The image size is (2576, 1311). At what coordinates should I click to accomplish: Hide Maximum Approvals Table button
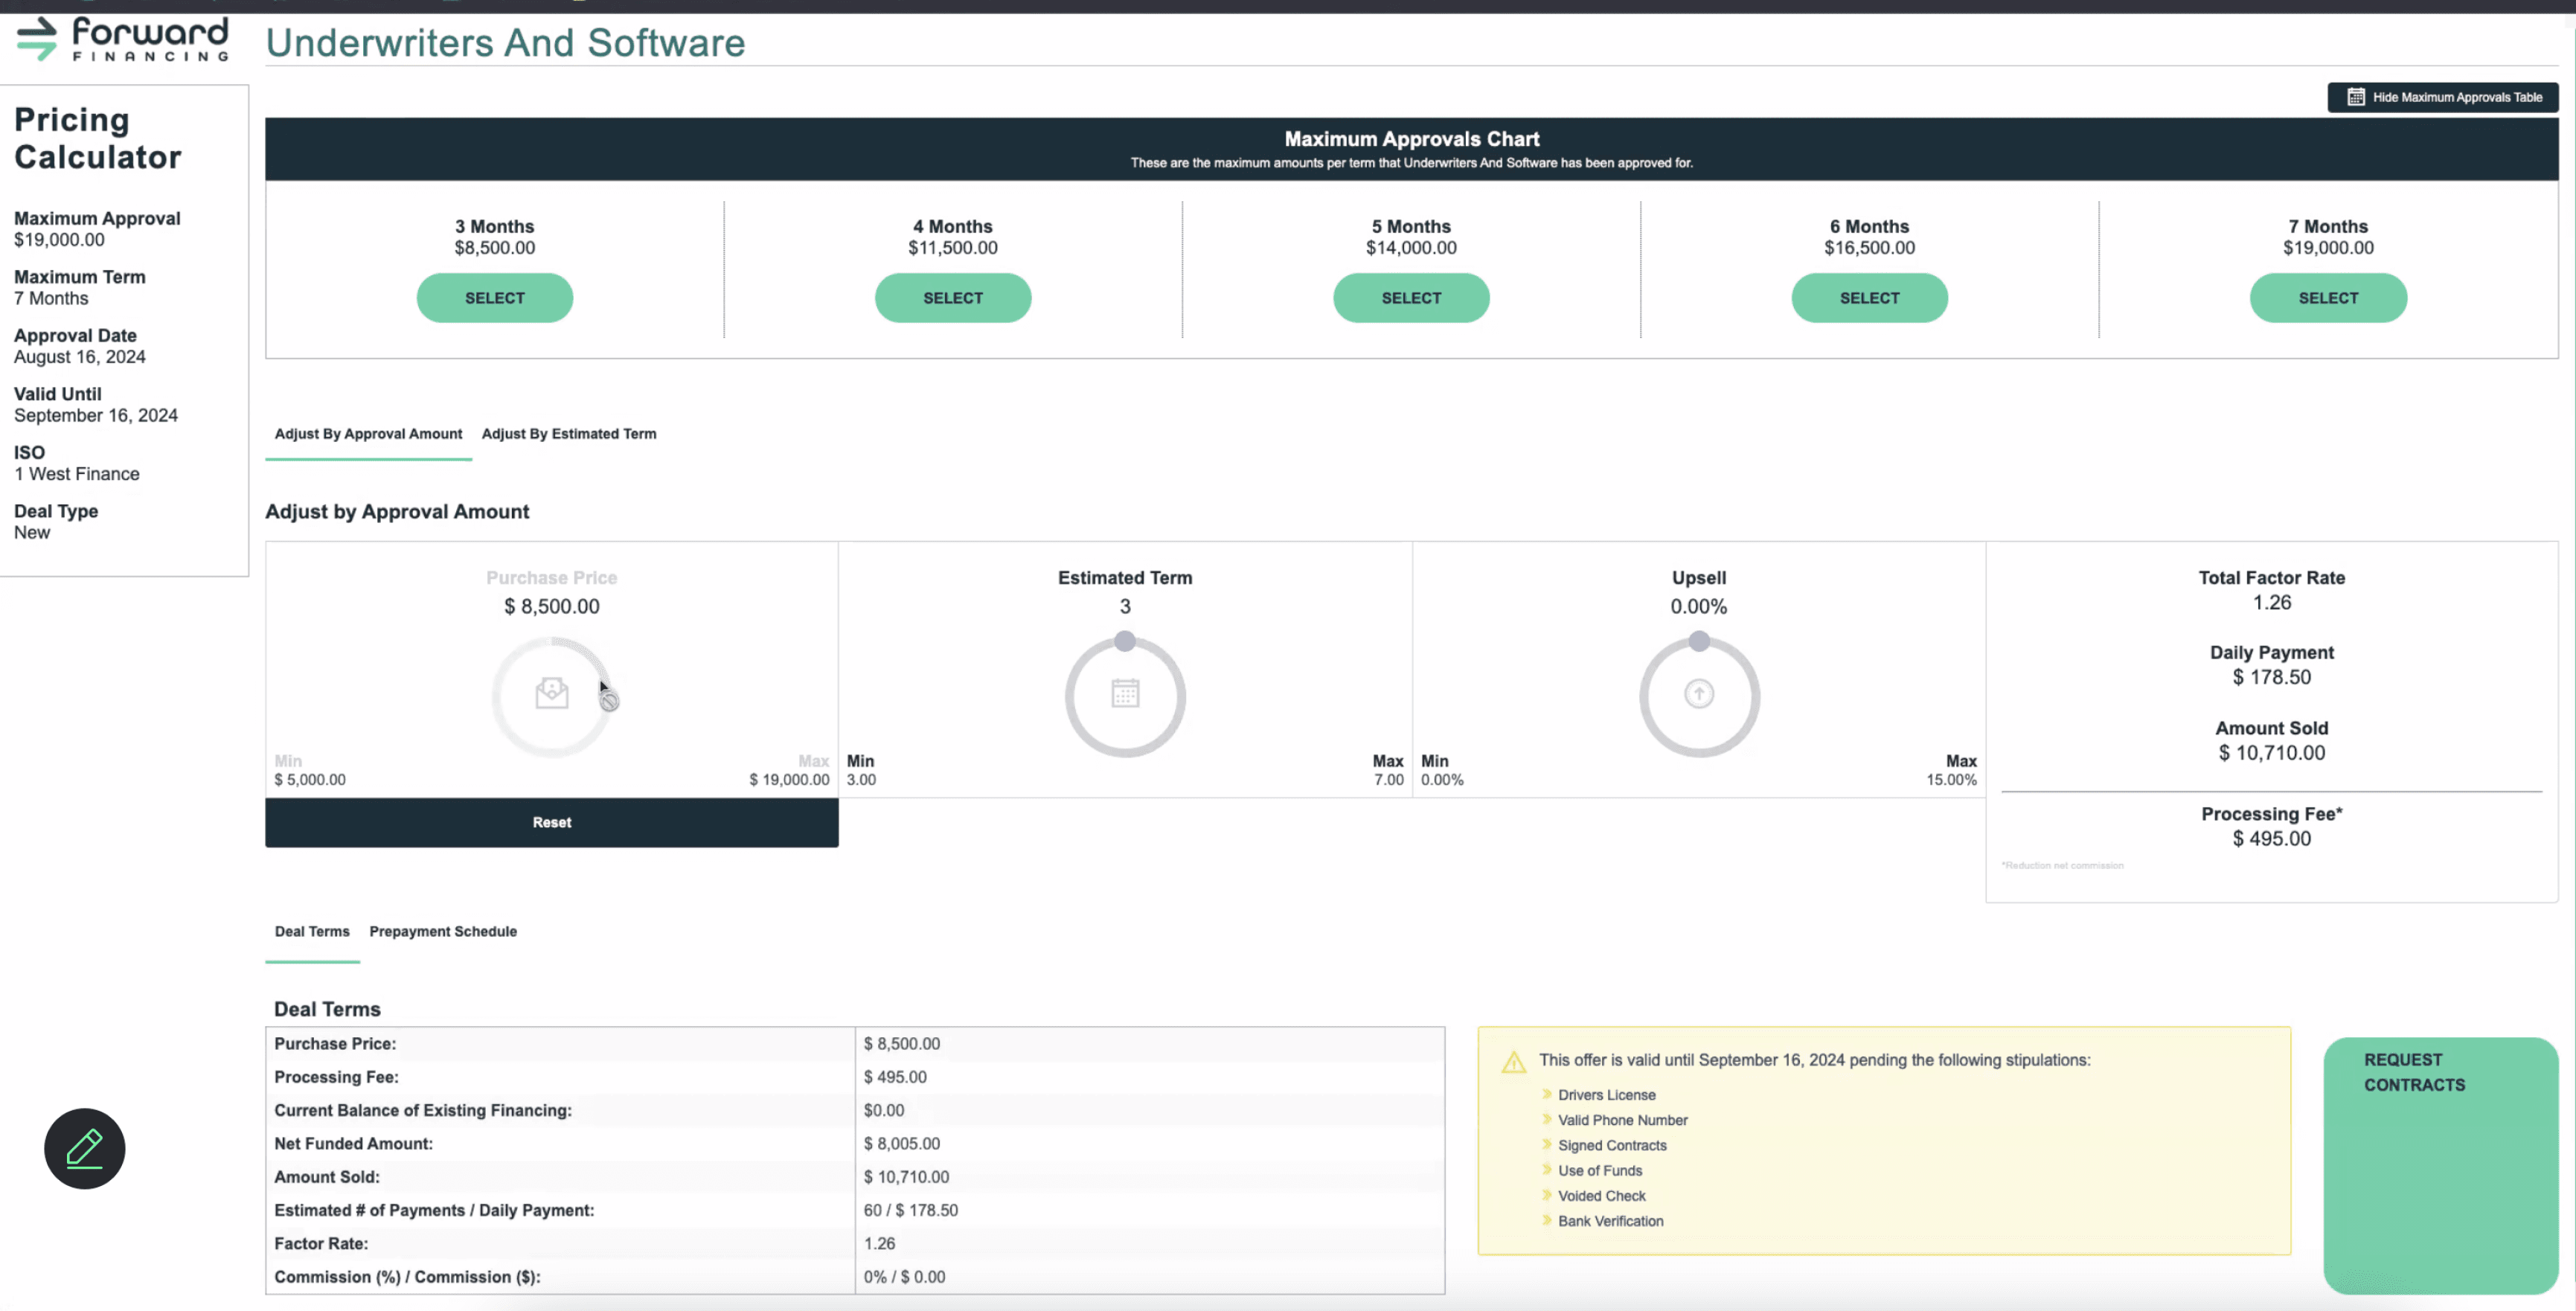coord(2443,97)
